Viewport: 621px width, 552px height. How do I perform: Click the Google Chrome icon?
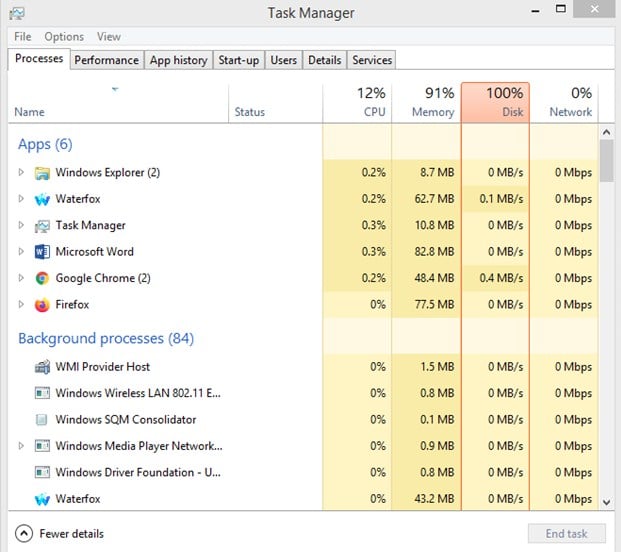(42, 278)
